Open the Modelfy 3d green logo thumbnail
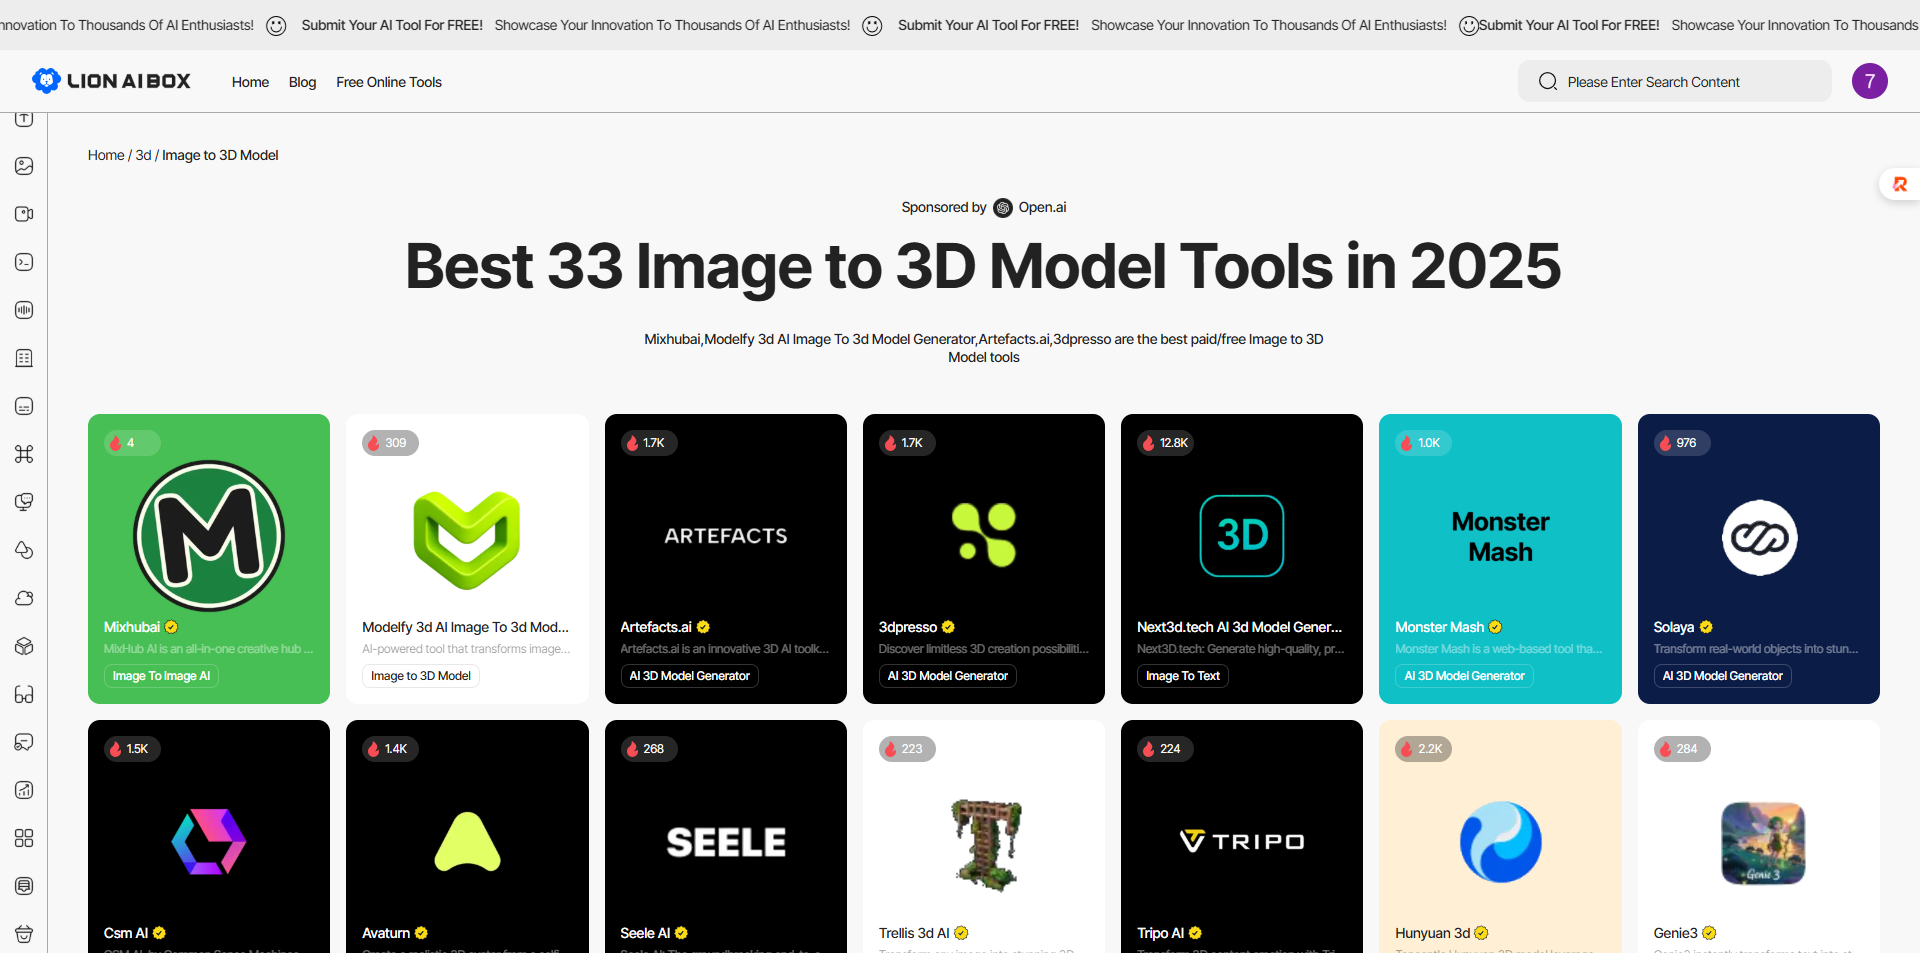 [x=467, y=540]
